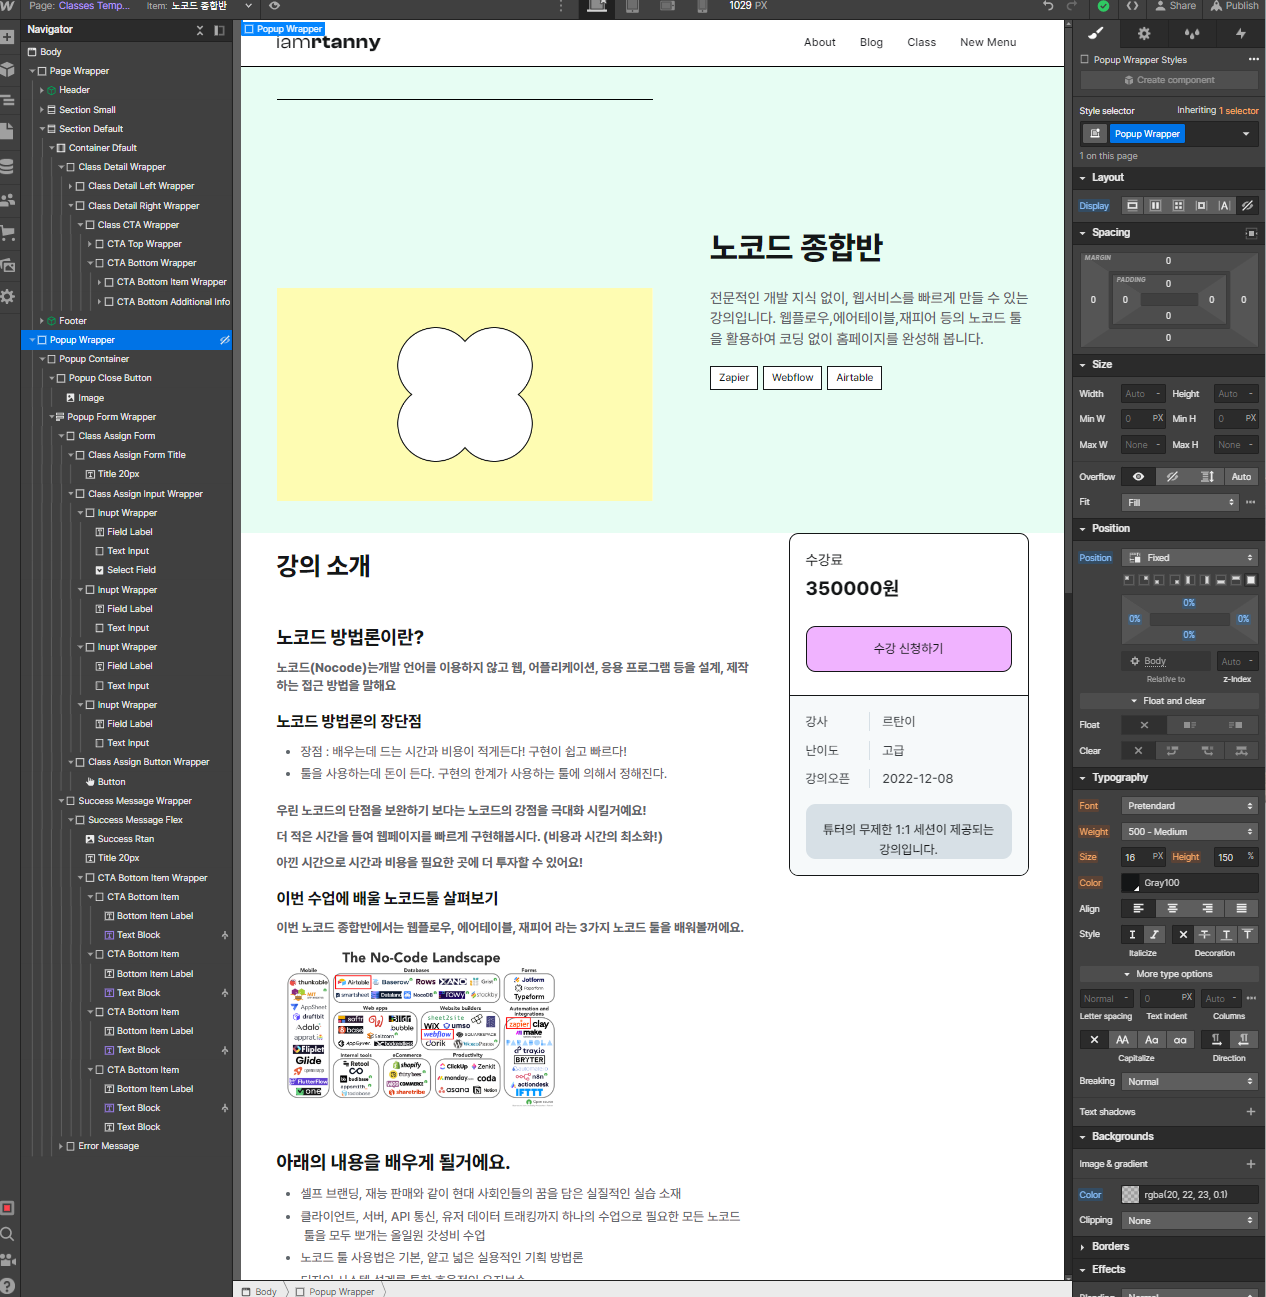This screenshot has height=1297, width=1266.
Task: Open the Assets images icon in left sidebar
Action: point(7,265)
